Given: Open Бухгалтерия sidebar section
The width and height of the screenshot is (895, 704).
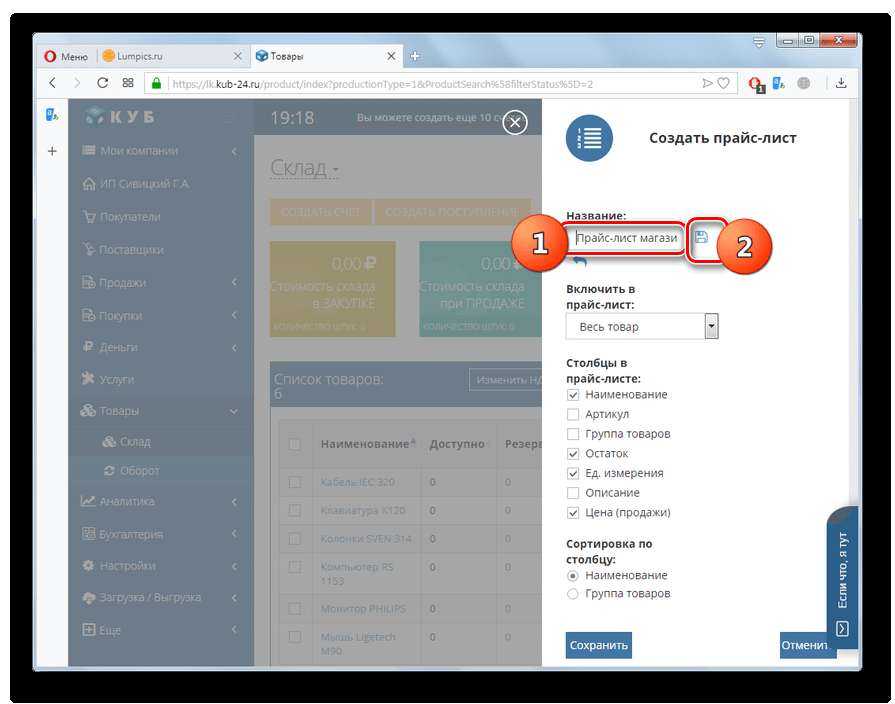Looking at the screenshot, I should tap(161, 534).
